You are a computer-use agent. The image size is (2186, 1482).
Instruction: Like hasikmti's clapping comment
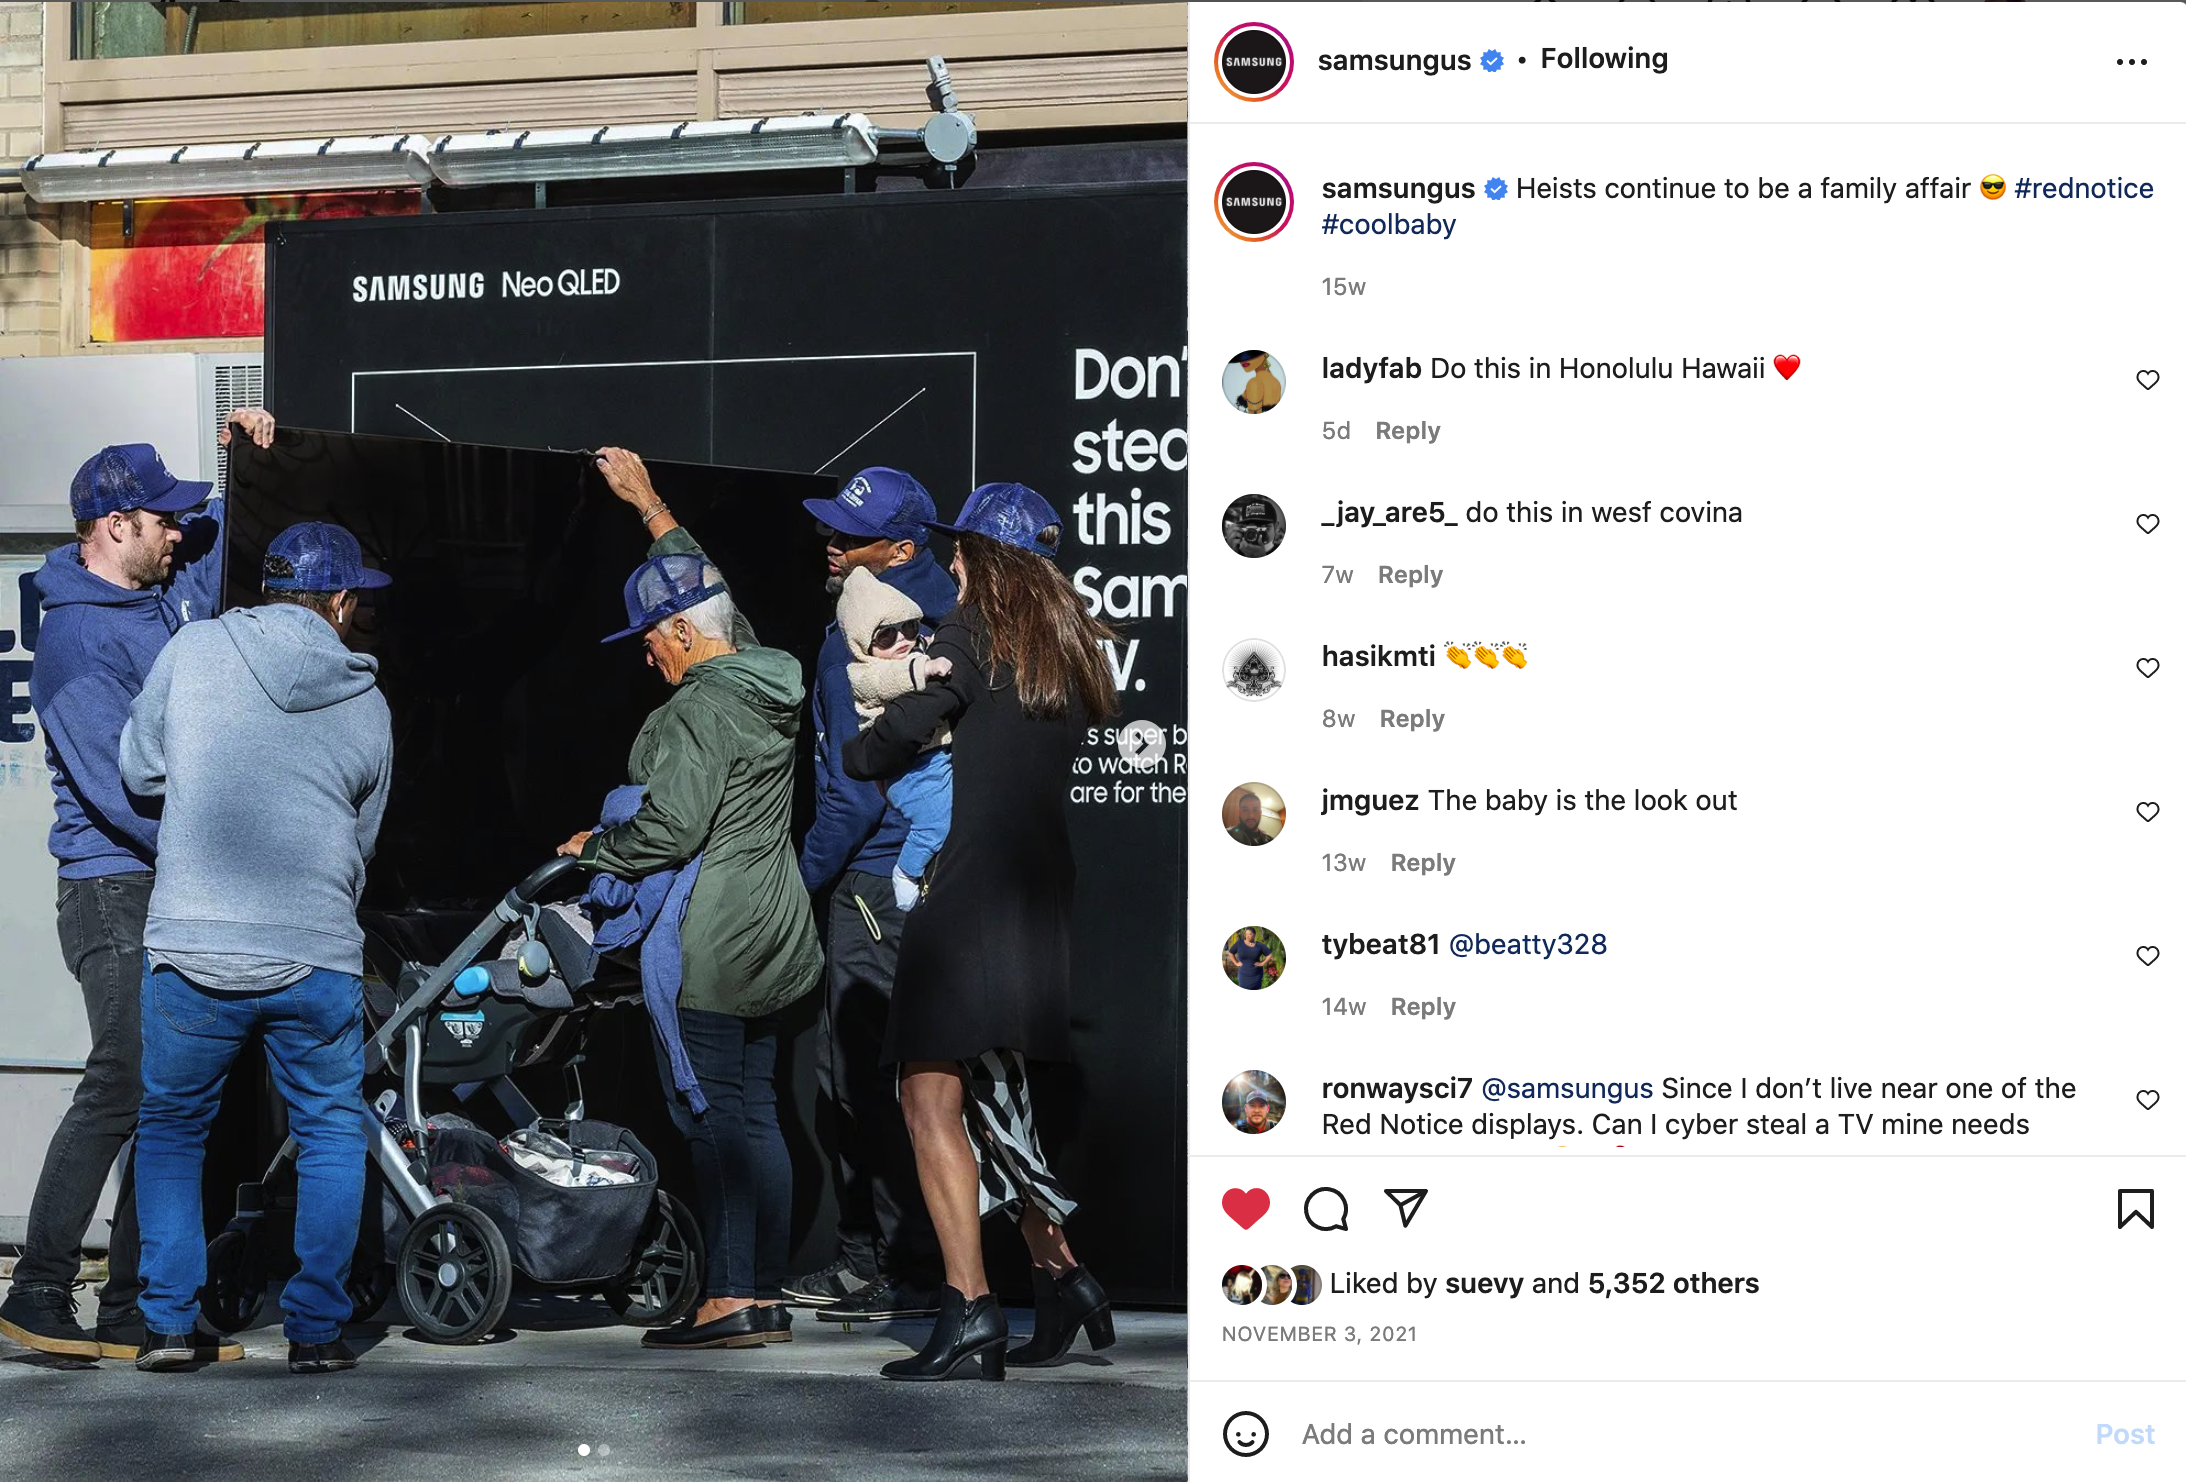tap(2147, 668)
